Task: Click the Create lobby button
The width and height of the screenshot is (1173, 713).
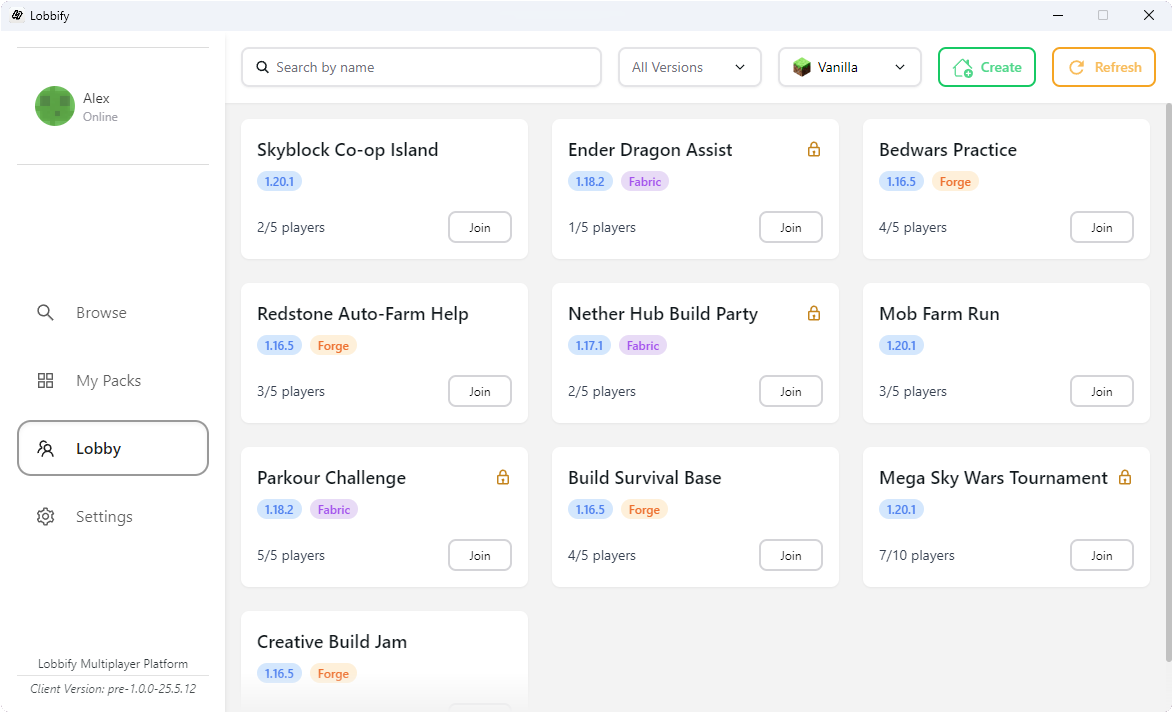Action: [987, 67]
